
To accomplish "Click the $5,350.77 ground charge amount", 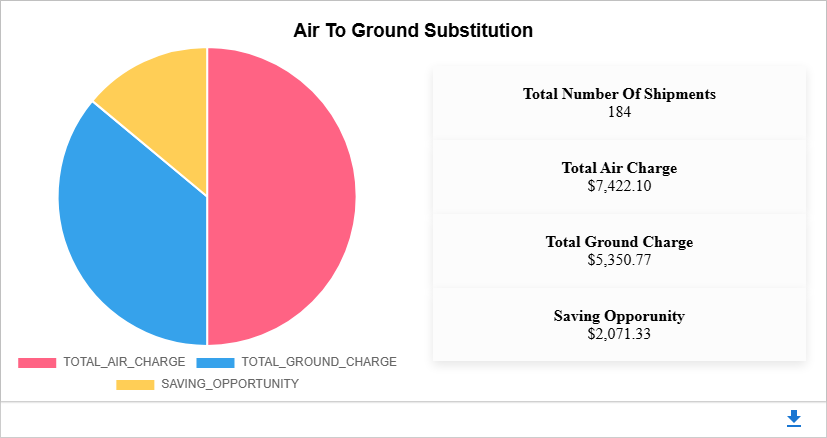I will [x=619, y=259].
